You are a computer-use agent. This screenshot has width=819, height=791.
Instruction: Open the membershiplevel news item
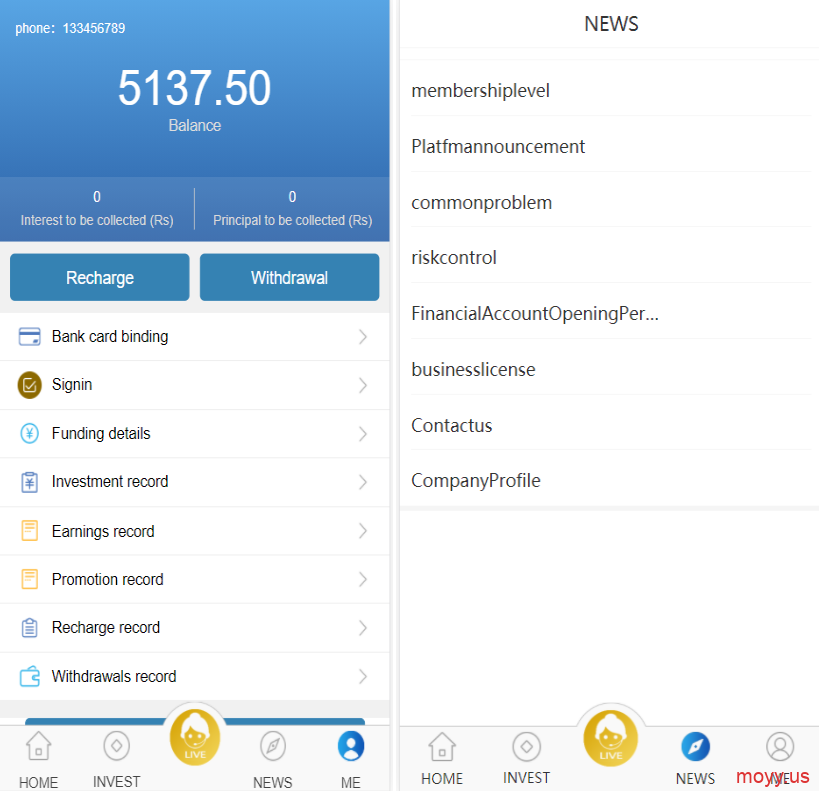coord(611,90)
